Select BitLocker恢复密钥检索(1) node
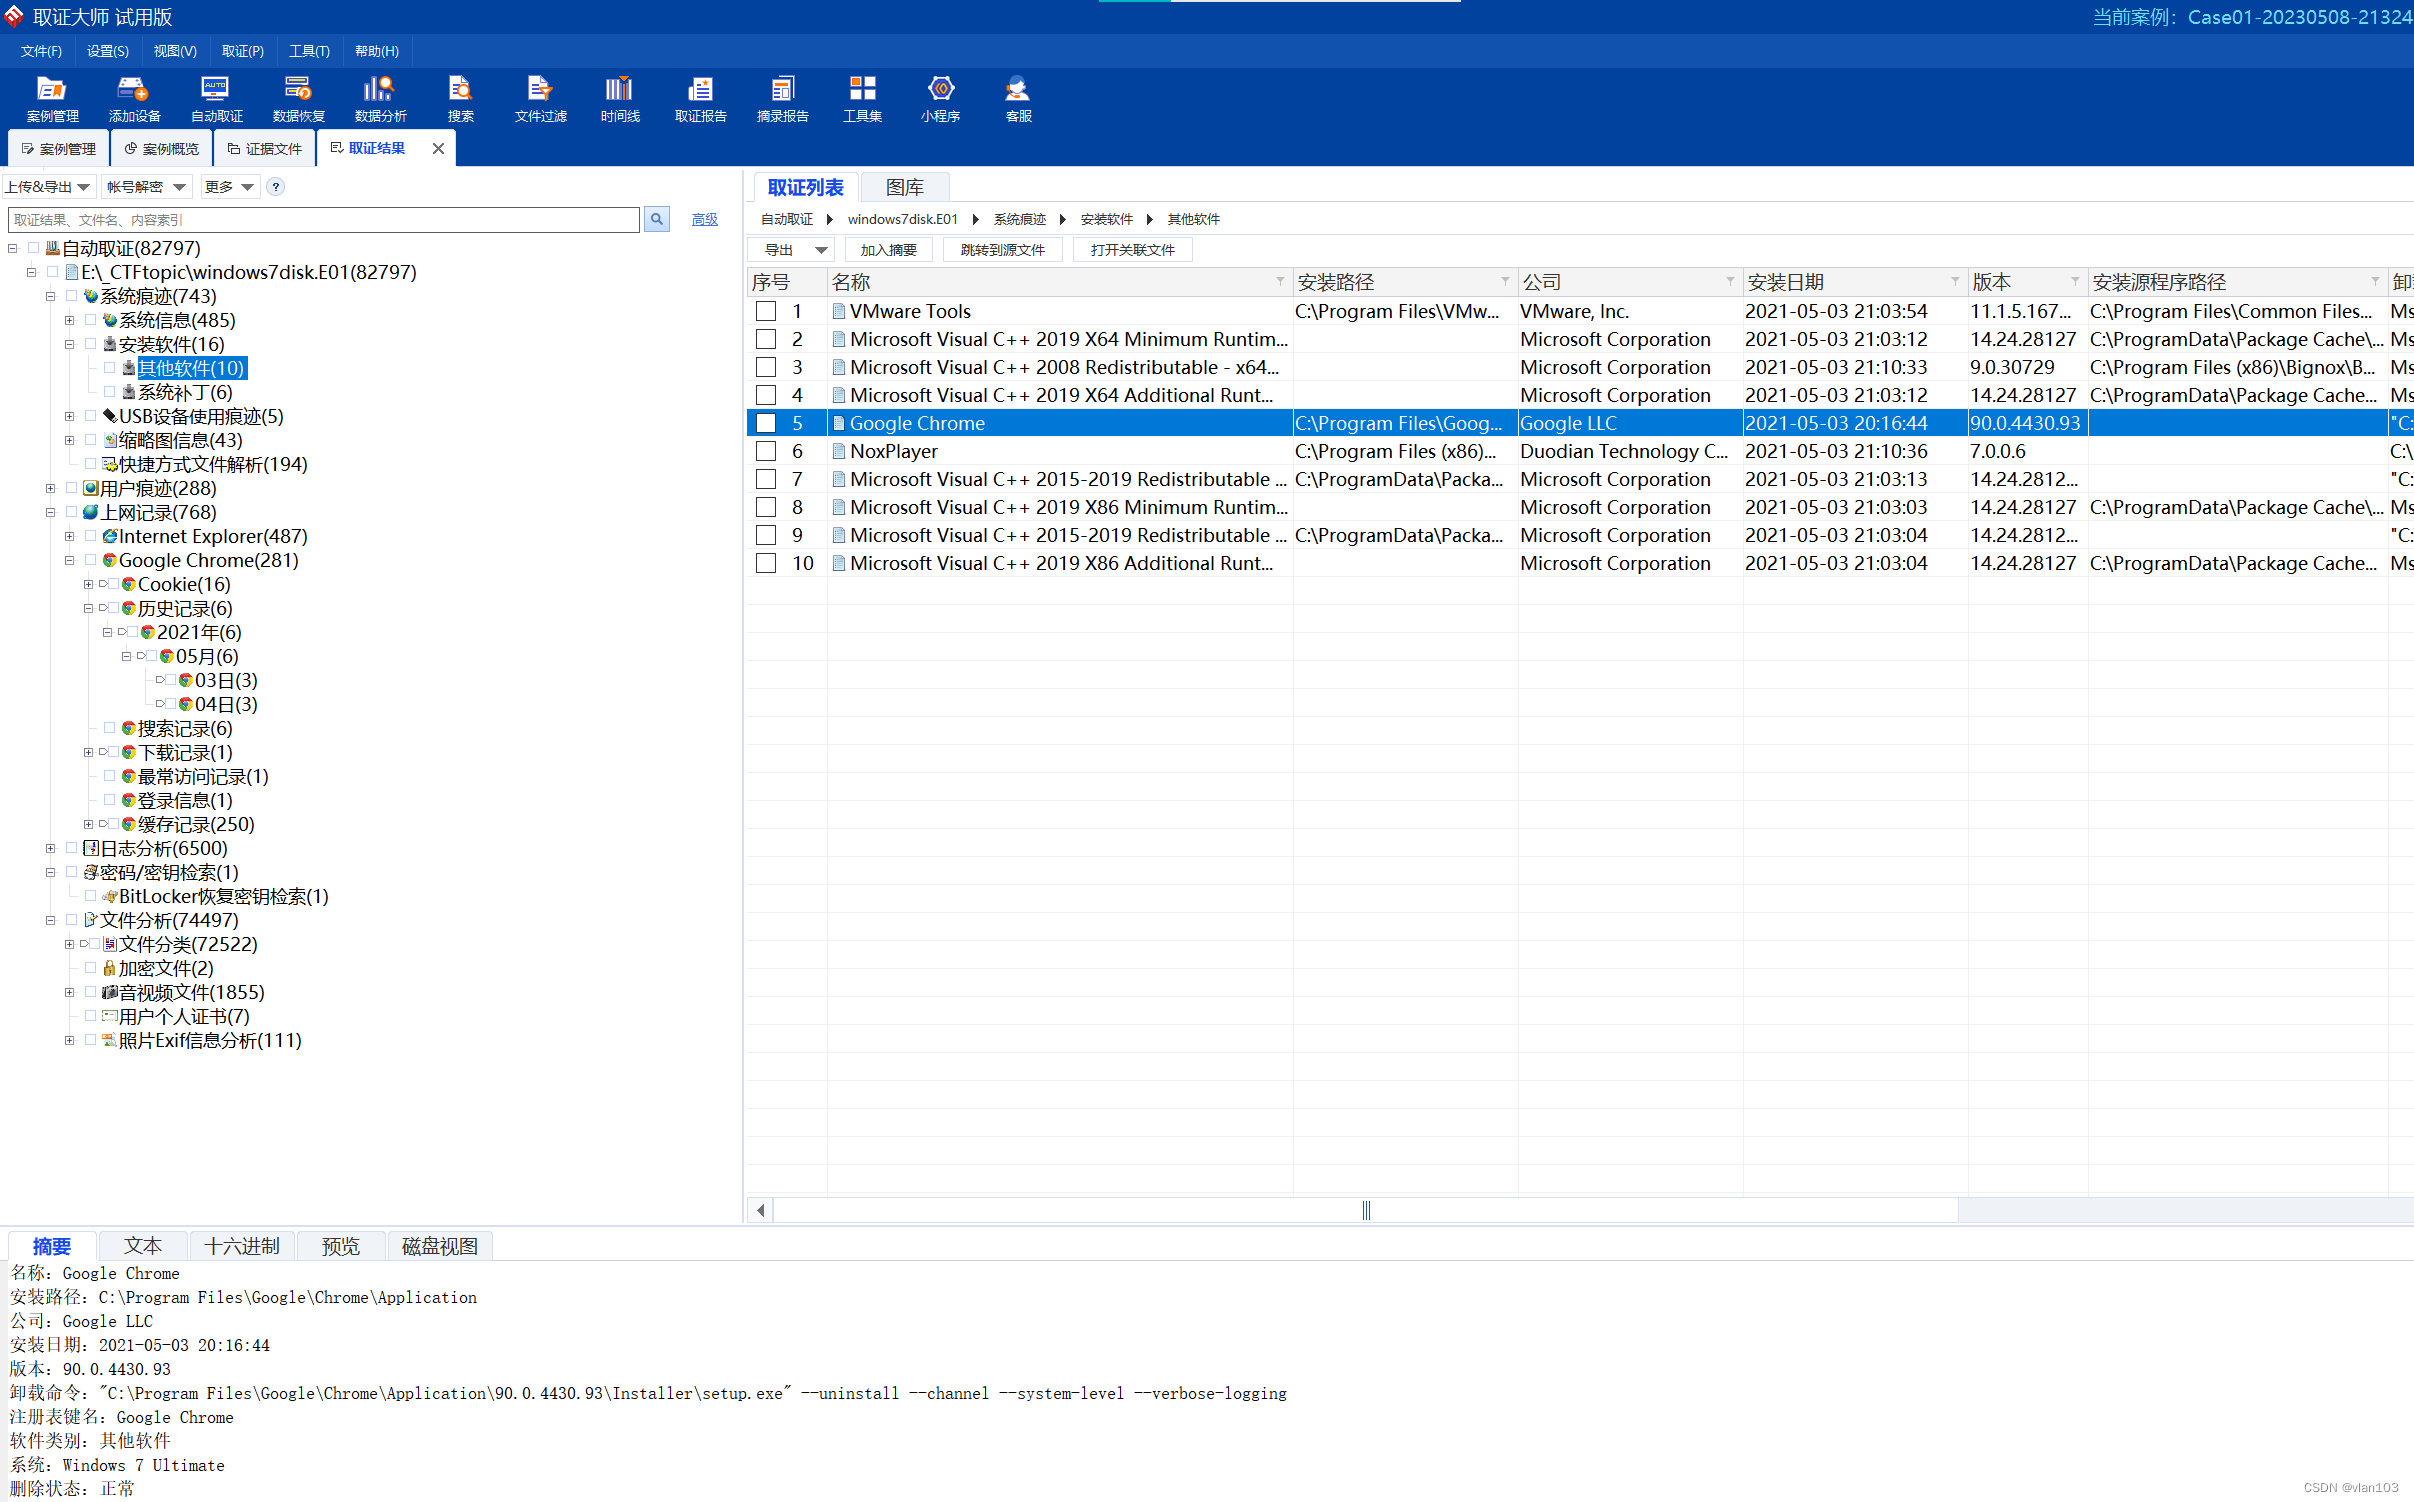 (223, 896)
